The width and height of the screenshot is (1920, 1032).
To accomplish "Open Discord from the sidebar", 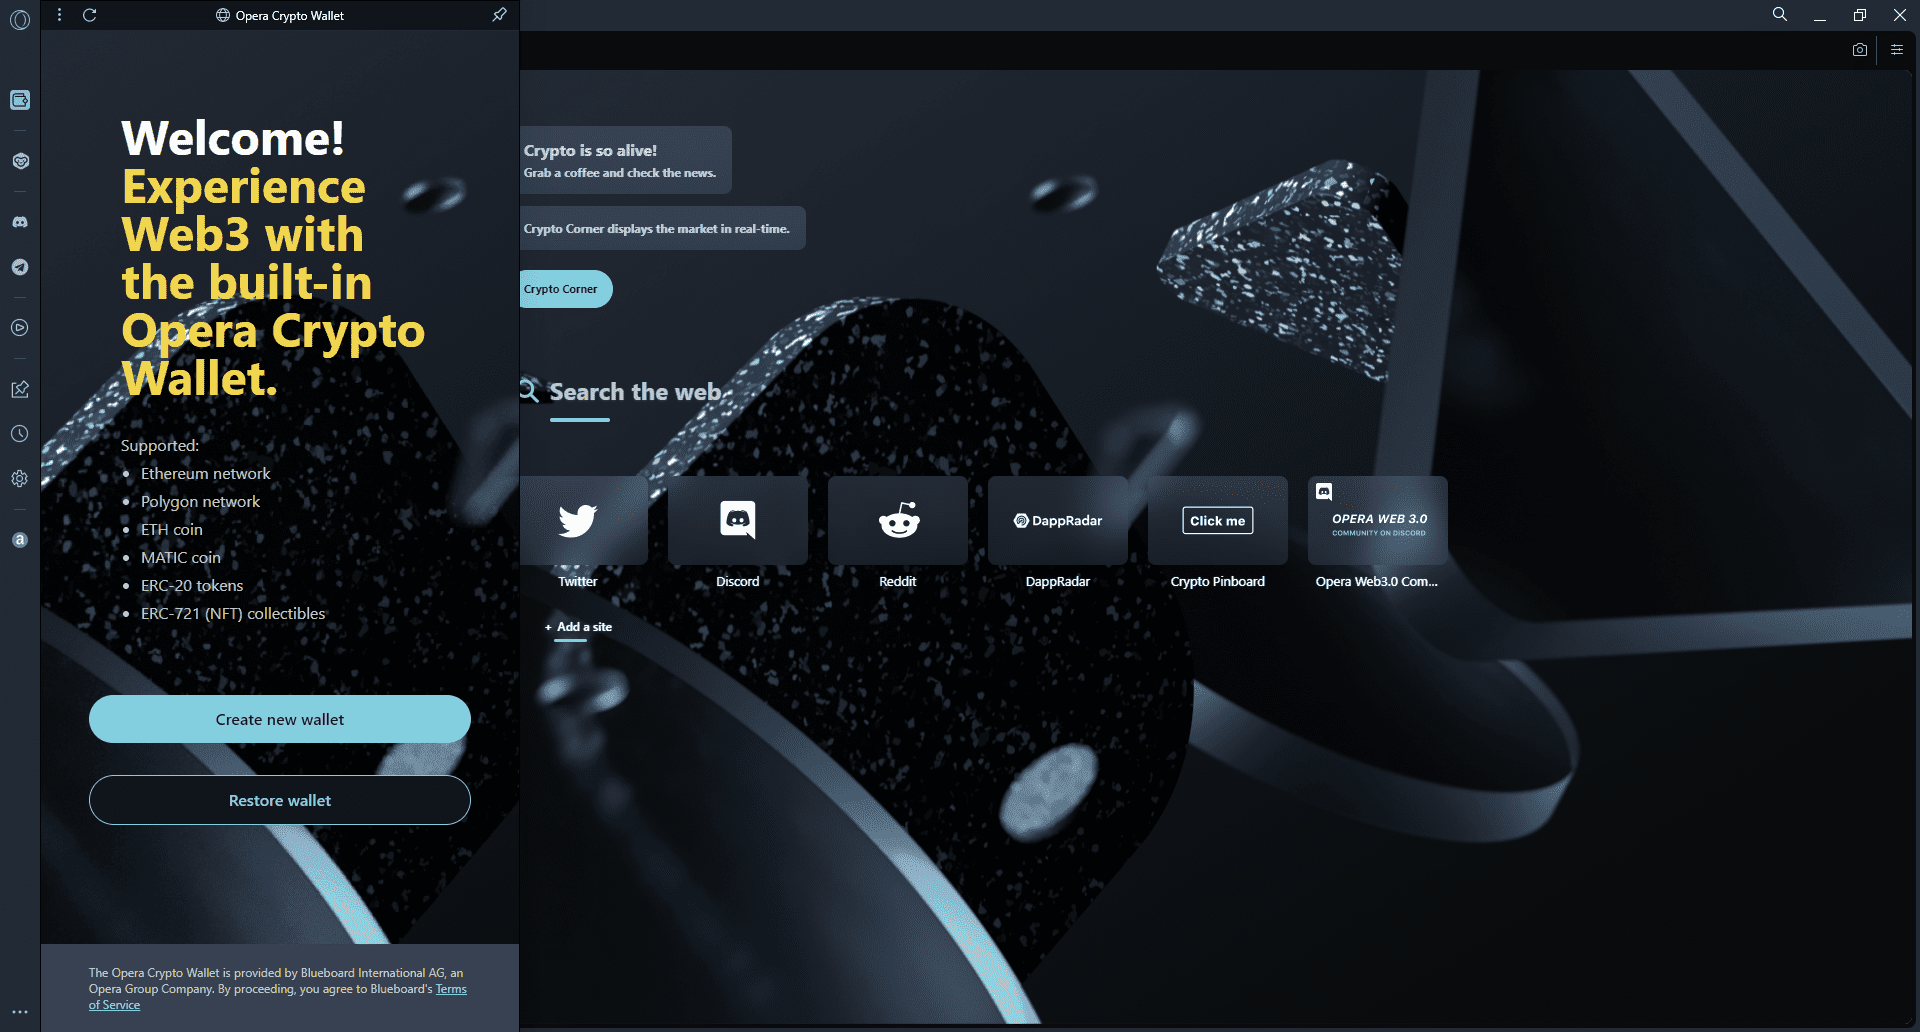I will (x=20, y=222).
